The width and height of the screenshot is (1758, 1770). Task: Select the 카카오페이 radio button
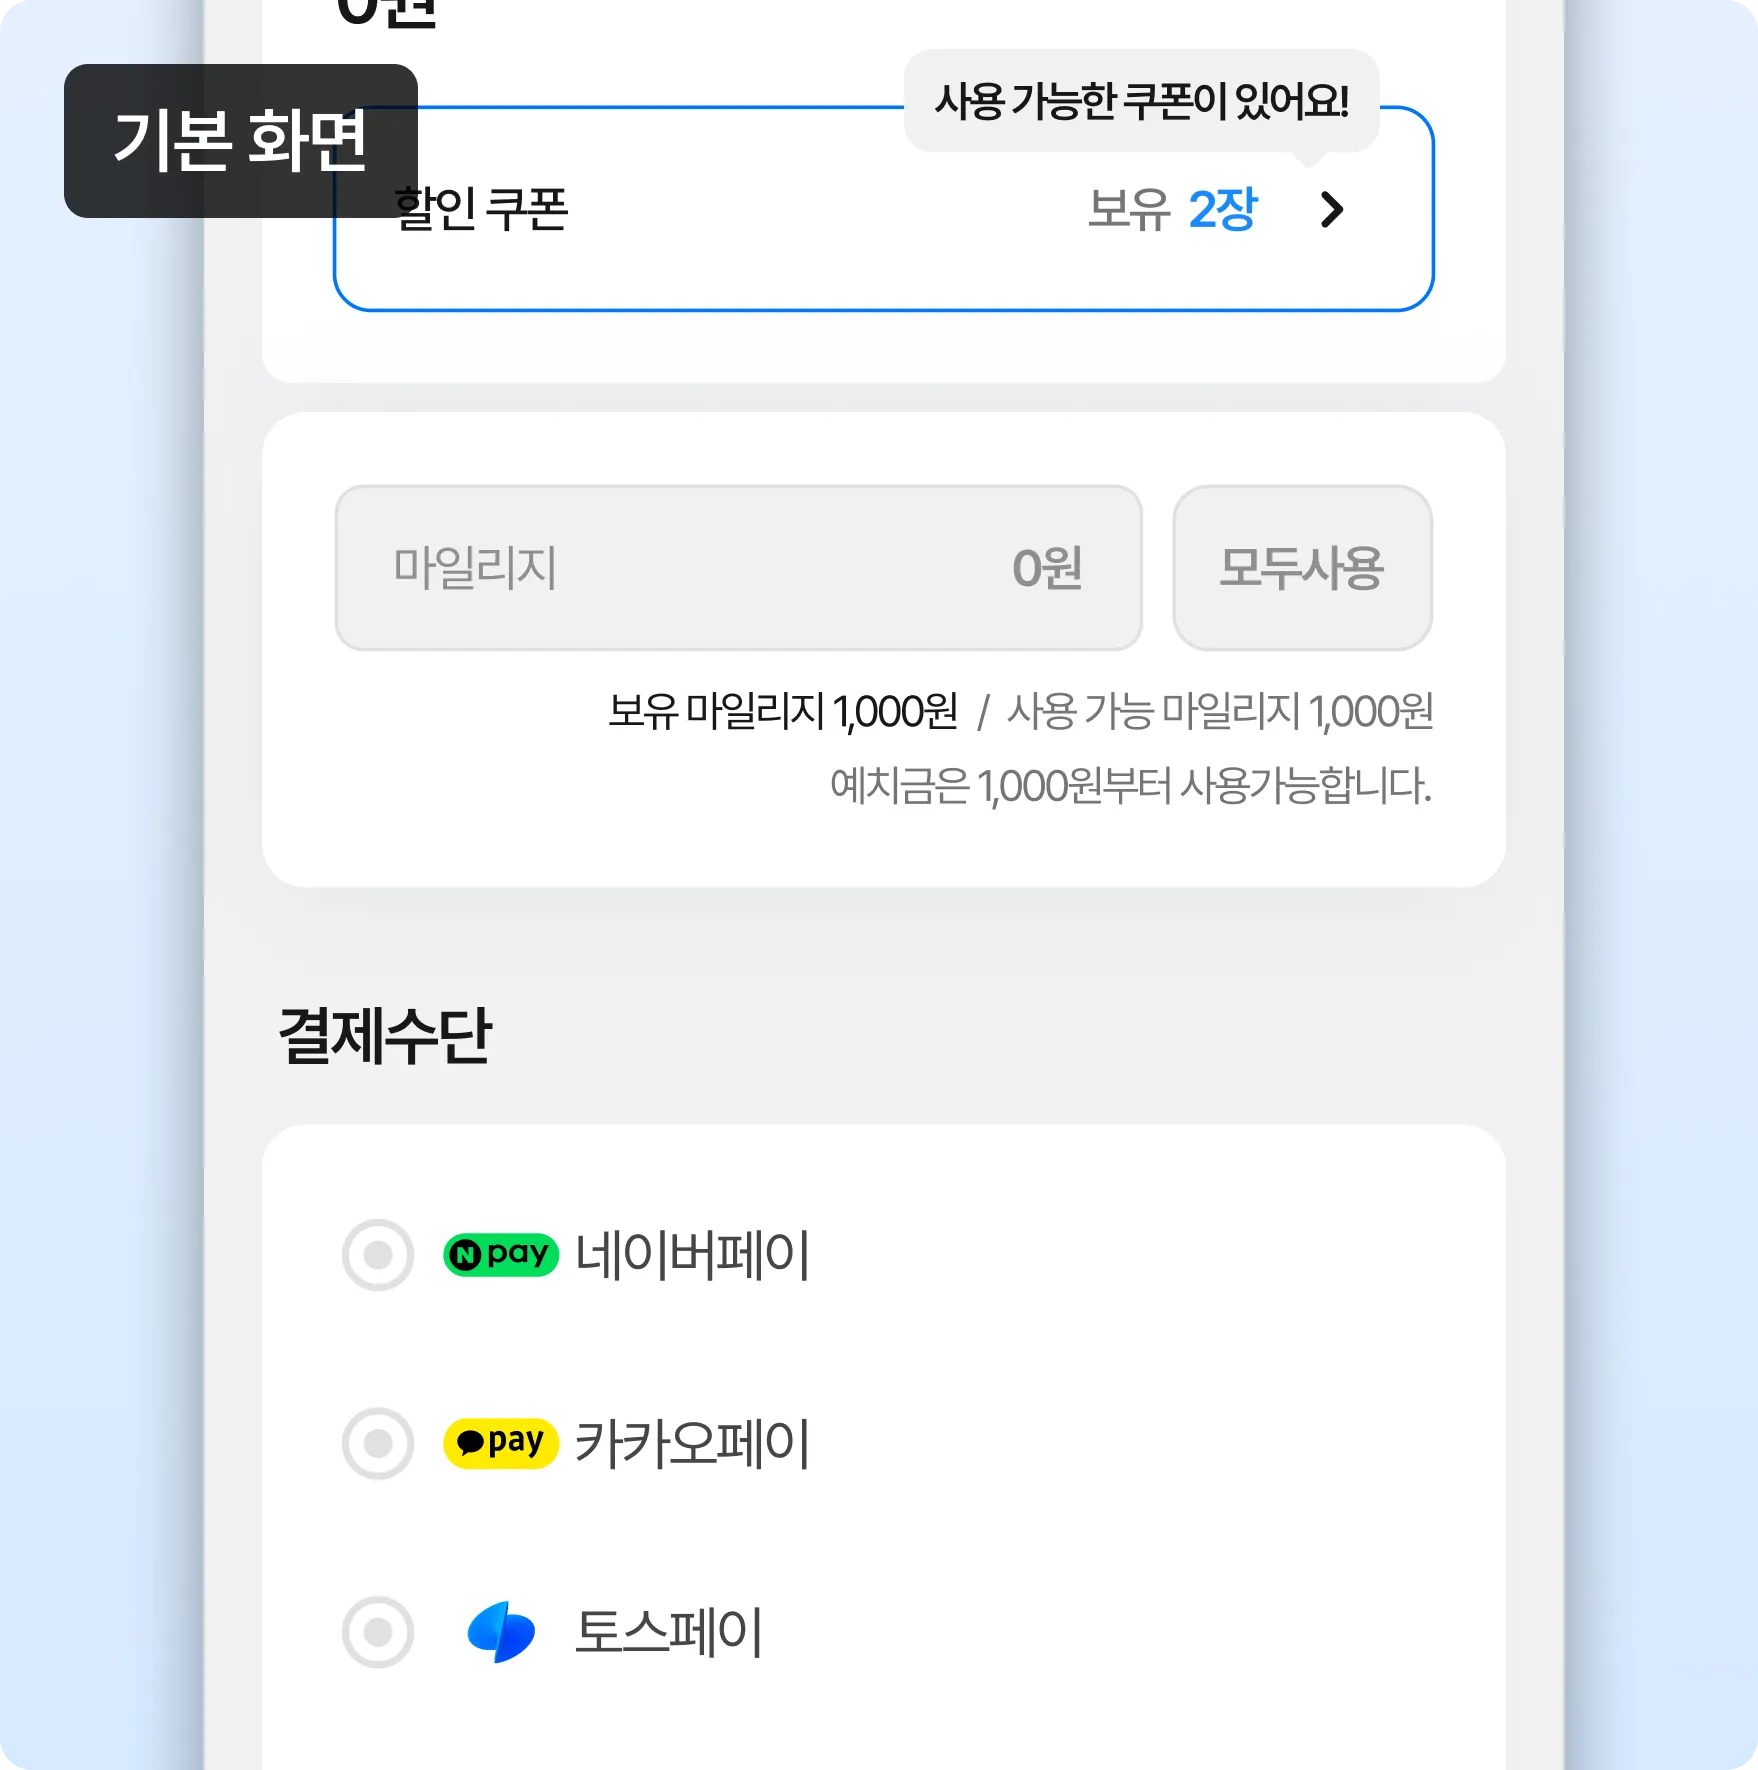[x=378, y=1444]
